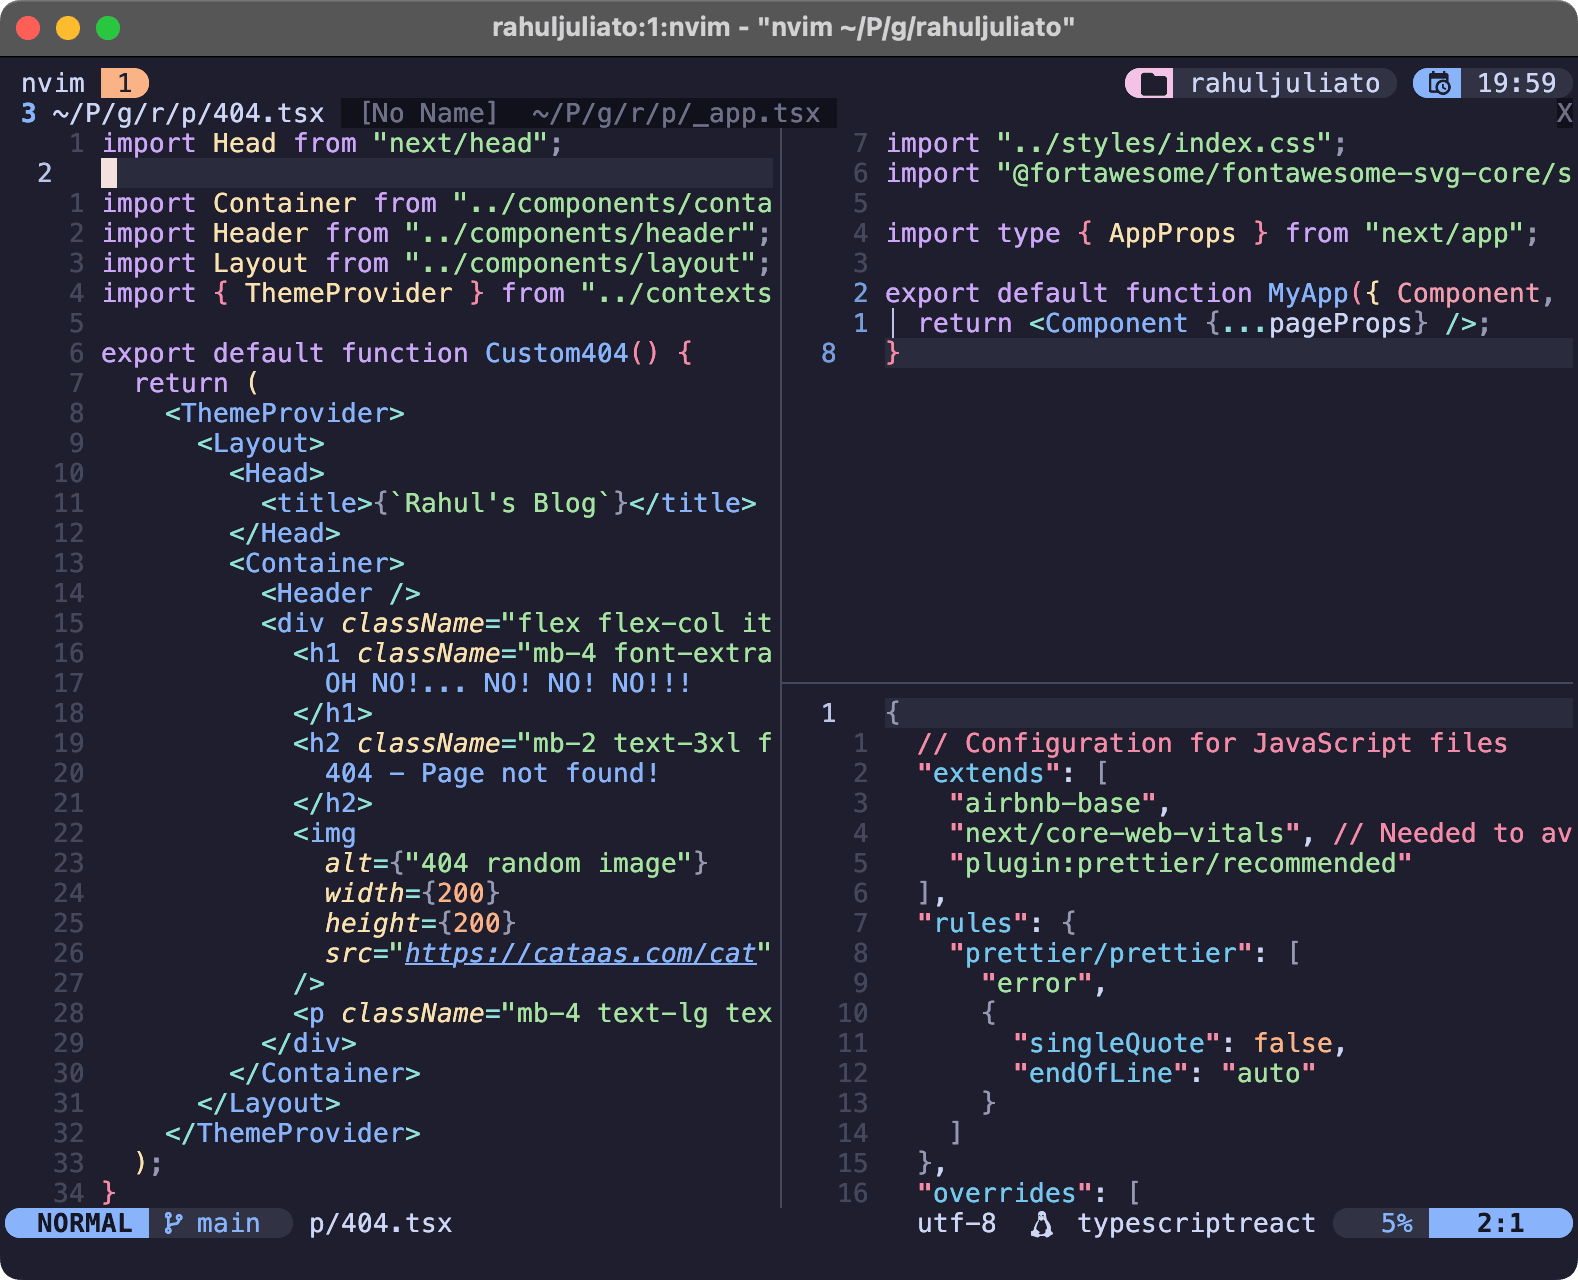This screenshot has width=1578, height=1280.
Task: Click the opening <Layout> tag on line 9
Action: tap(261, 443)
